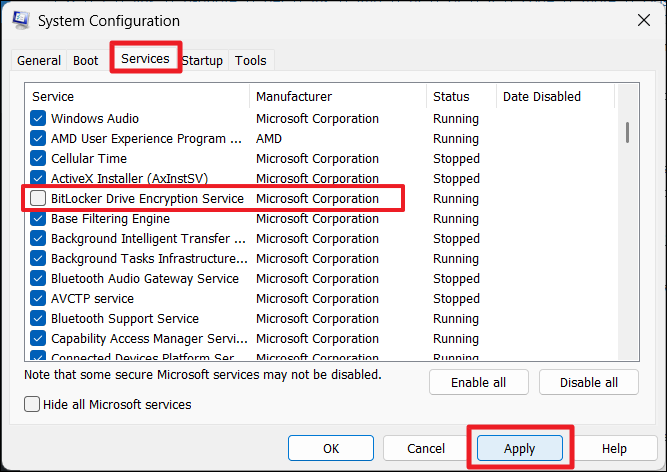Confirm with the OK button

331,449
